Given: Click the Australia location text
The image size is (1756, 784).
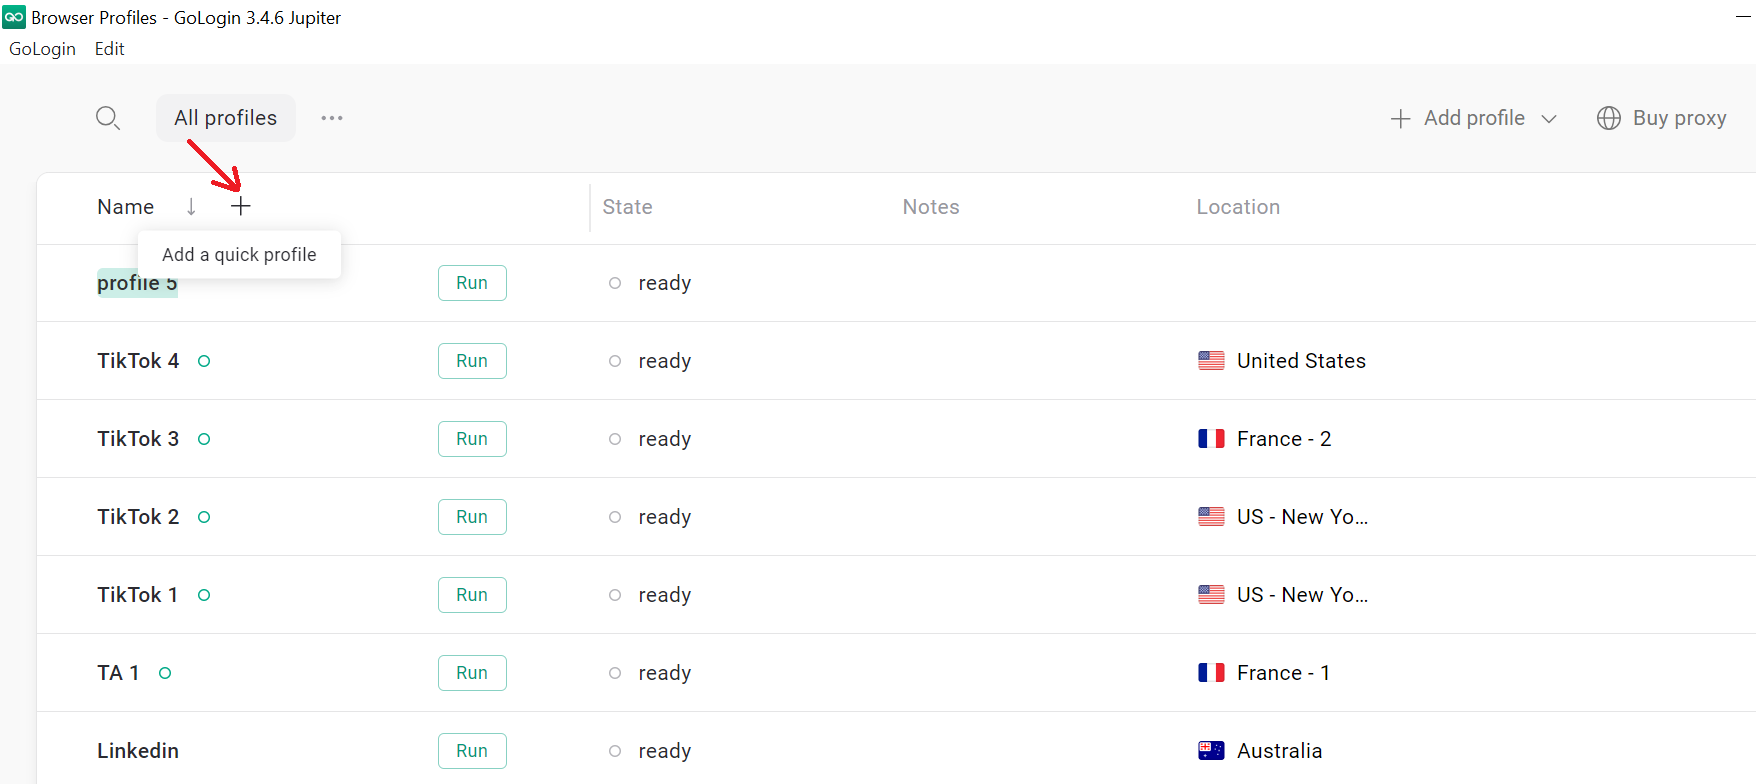Looking at the screenshot, I should tap(1279, 751).
